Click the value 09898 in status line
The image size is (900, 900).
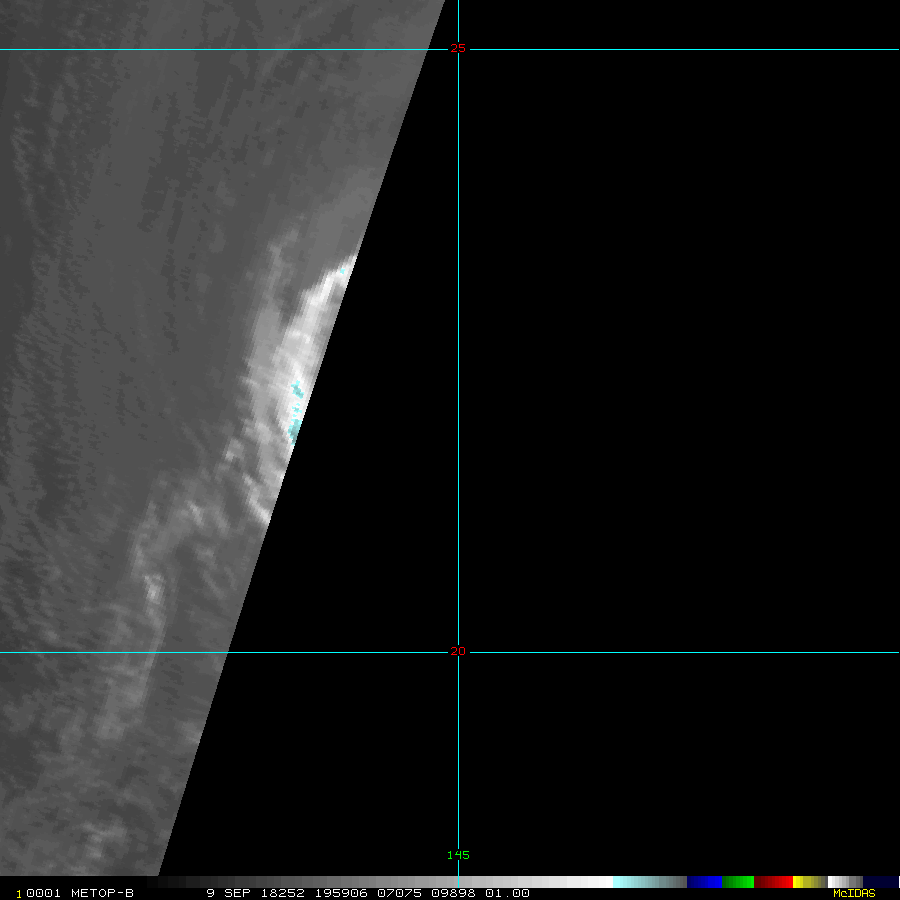(453, 893)
